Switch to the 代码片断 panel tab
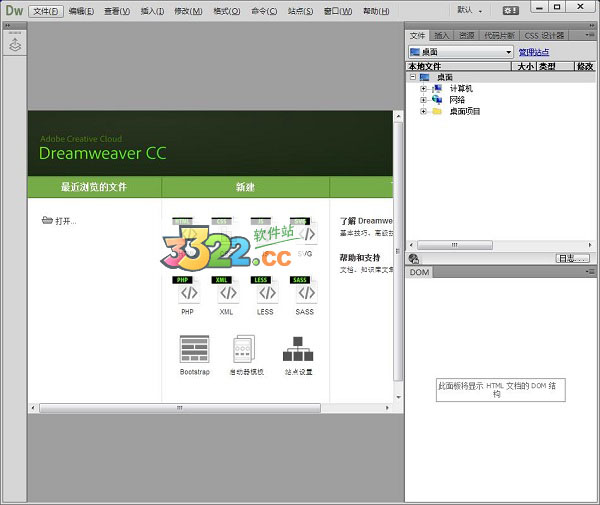The height and width of the screenshot is (505, 600). click(499, 36)
